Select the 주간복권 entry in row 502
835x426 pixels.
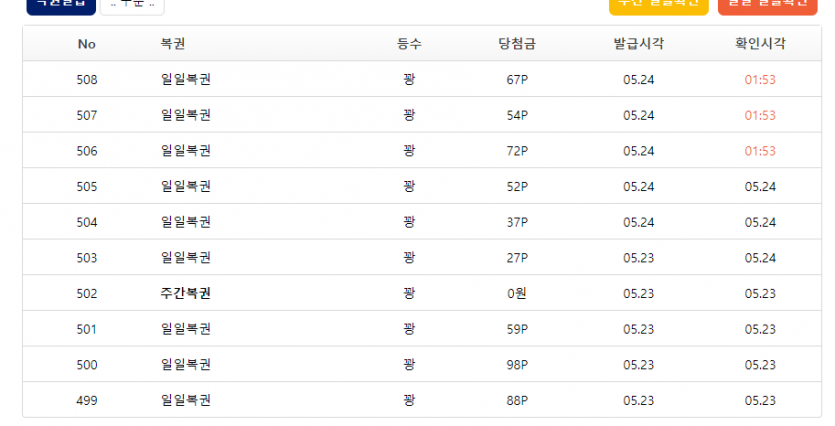185,293
